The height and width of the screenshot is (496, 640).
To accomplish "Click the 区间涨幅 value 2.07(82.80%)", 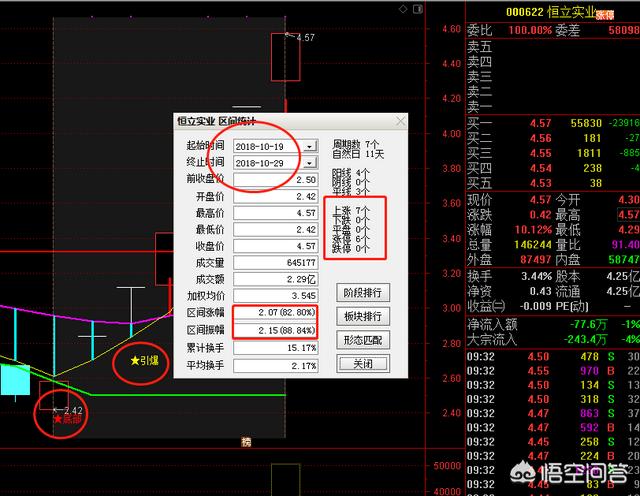I will tap(276, 312).
